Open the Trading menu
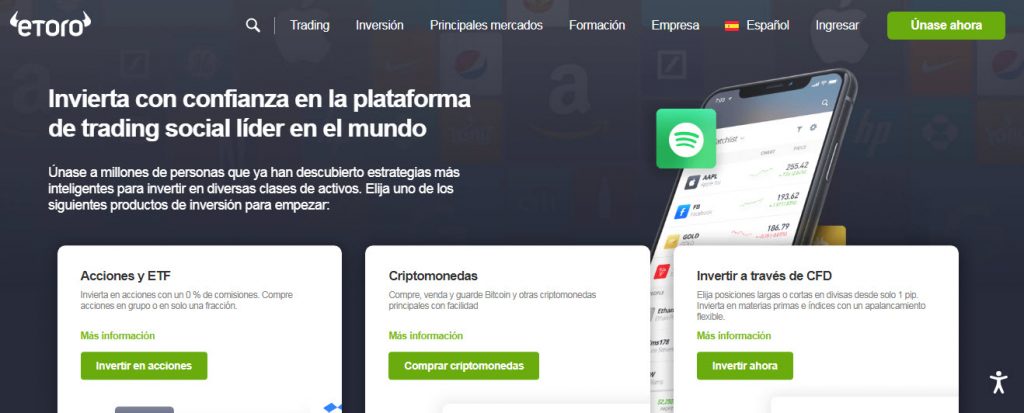Screen dimensions: 1024x413 (310, 25)
